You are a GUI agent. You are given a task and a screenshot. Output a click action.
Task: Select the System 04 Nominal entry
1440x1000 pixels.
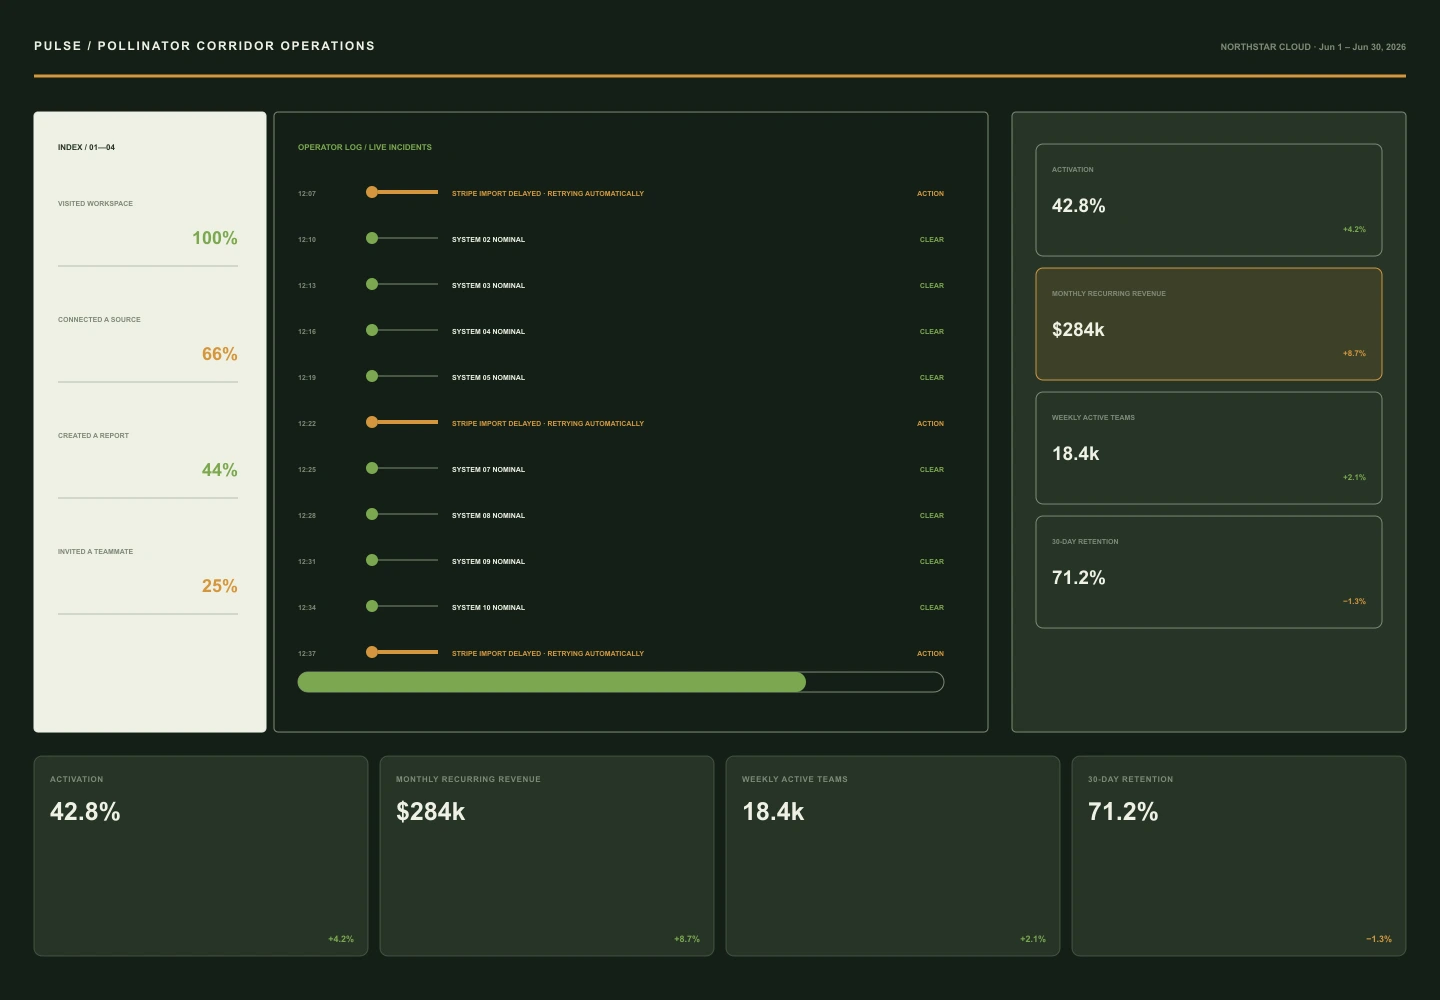click(x=488, y=331)
